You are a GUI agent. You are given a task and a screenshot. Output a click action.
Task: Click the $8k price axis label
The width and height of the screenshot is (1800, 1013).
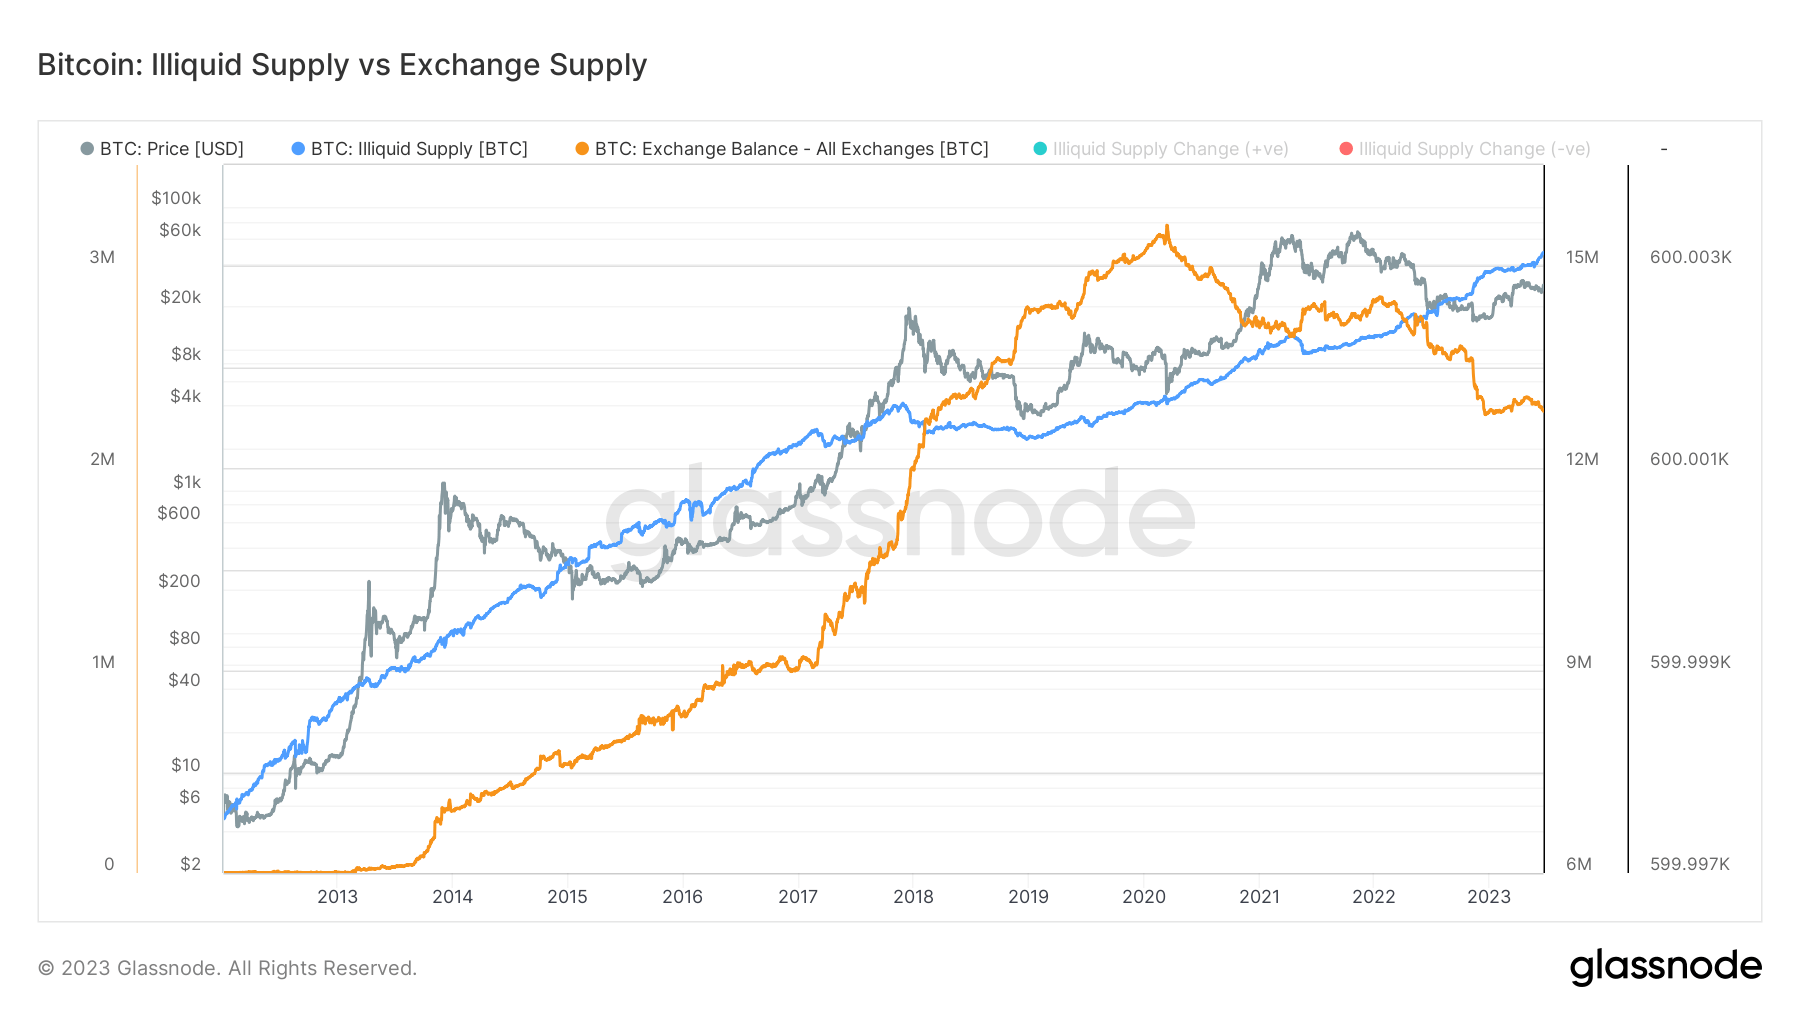186,354
